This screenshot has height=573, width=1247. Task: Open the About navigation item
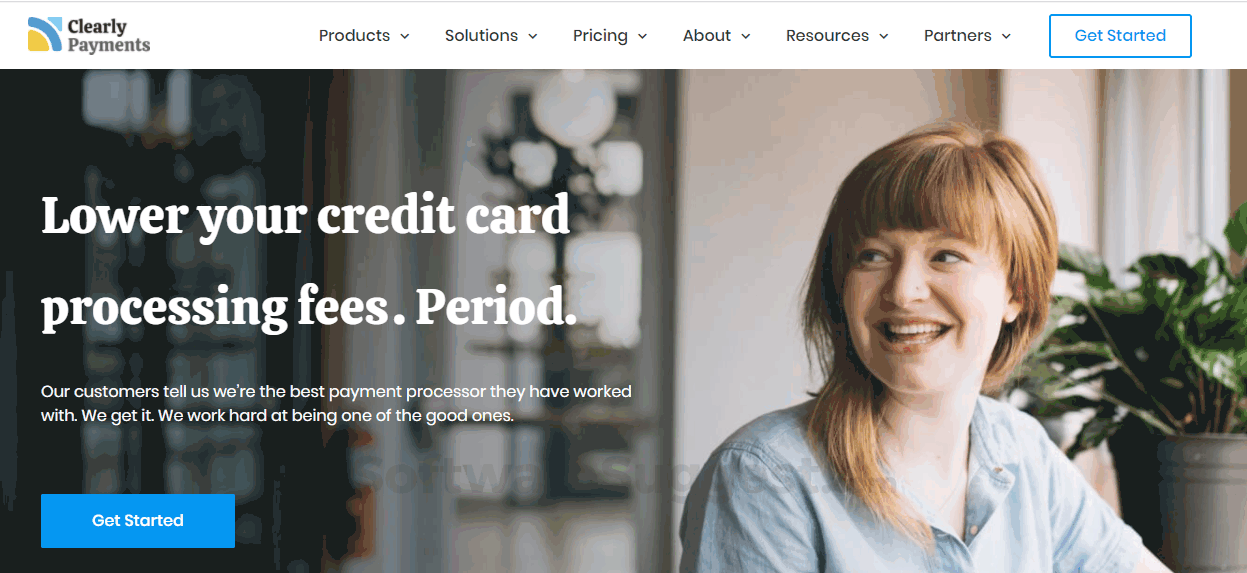[707, 35]
